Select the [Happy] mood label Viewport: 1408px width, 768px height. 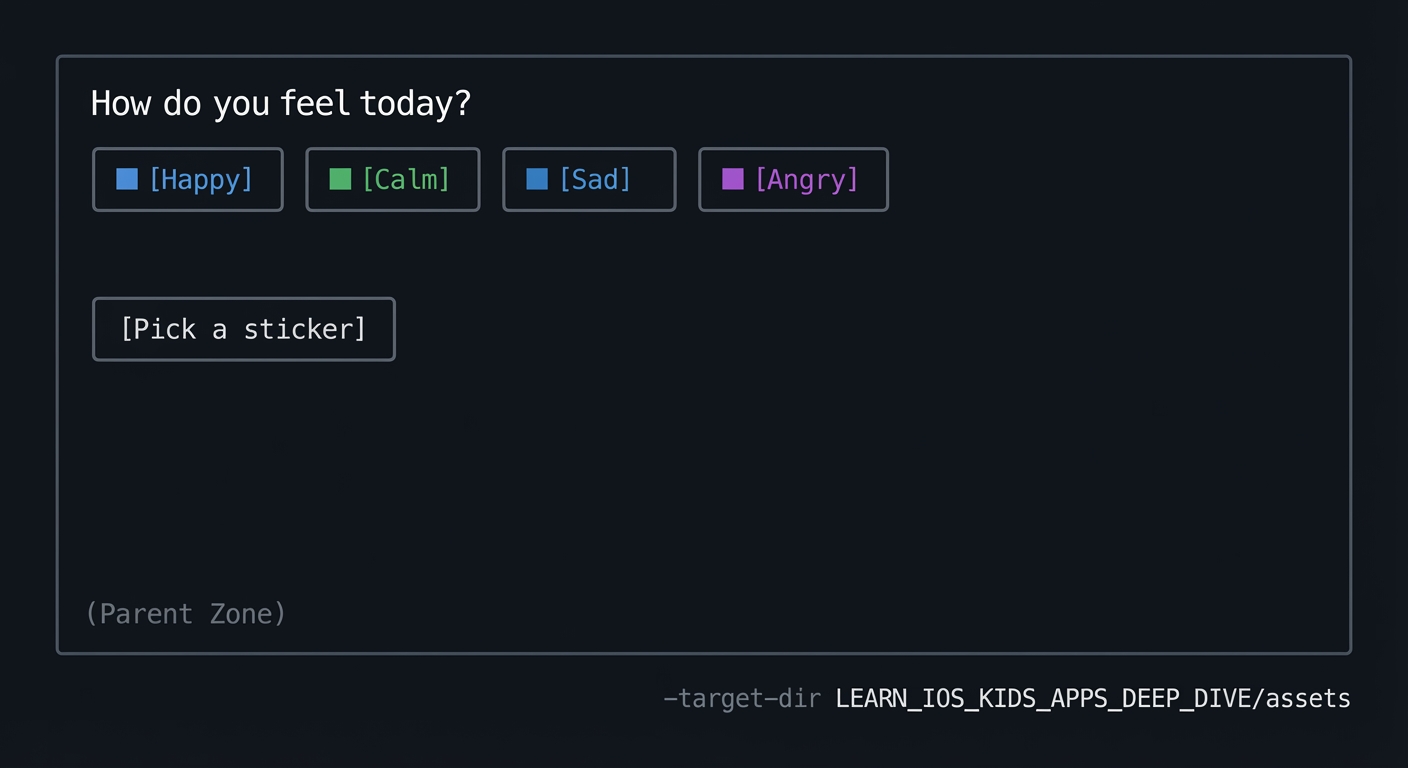coord(201,180)
